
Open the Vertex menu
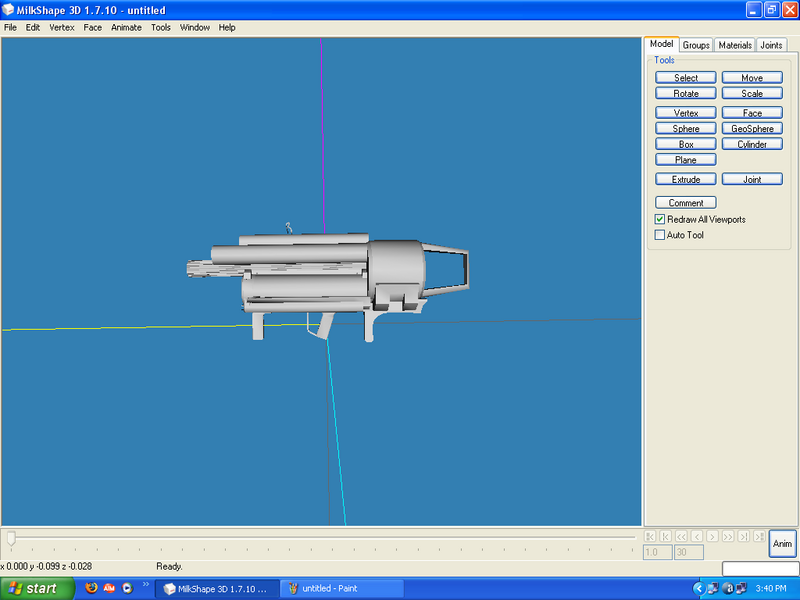62,28
